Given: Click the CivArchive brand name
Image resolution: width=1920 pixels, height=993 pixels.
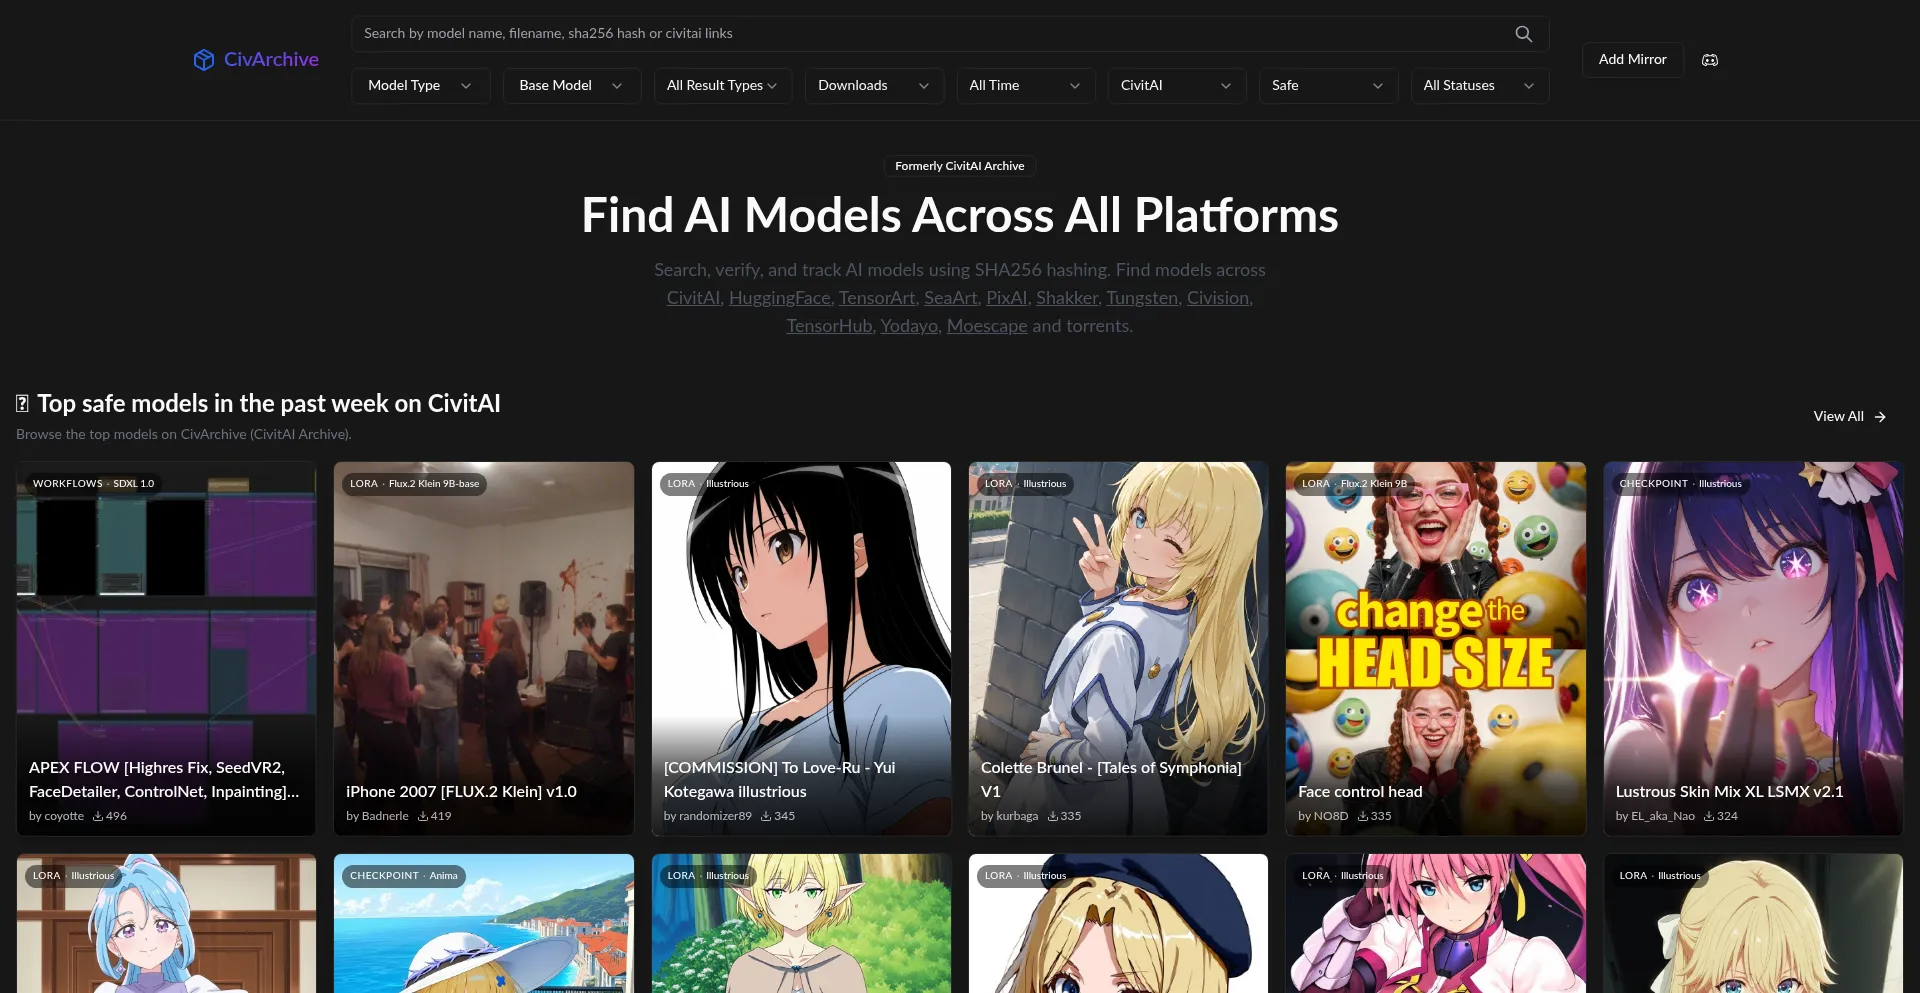Looking at the screenshot, I should pyautogui.click(x=271, y=60).
